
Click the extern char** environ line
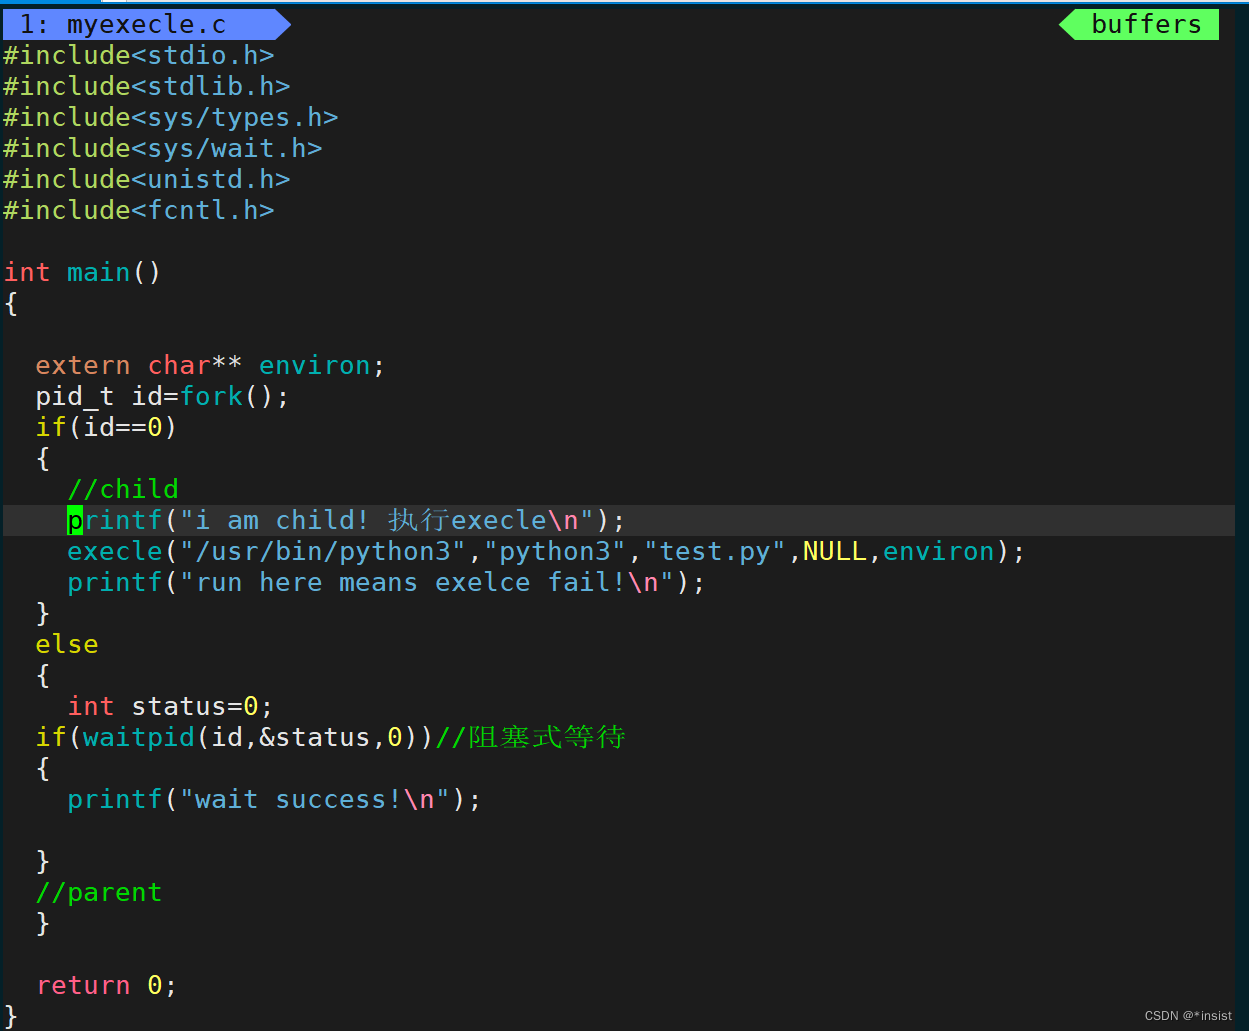(210, 365)
